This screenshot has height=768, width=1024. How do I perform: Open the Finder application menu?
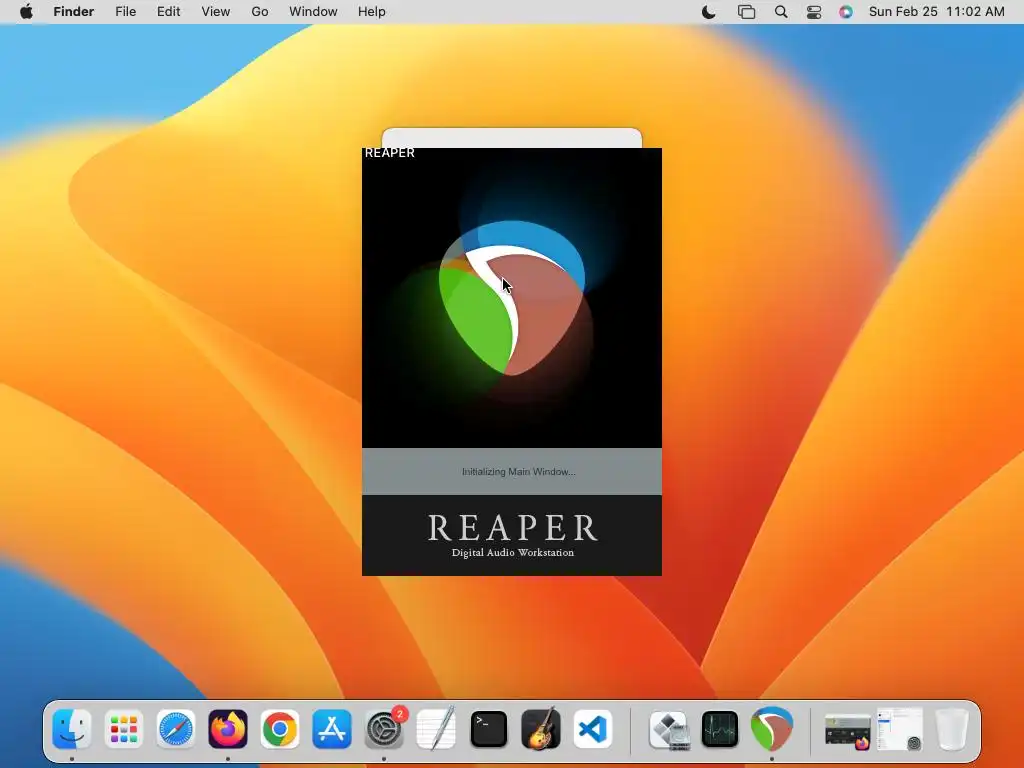(74, 12)
